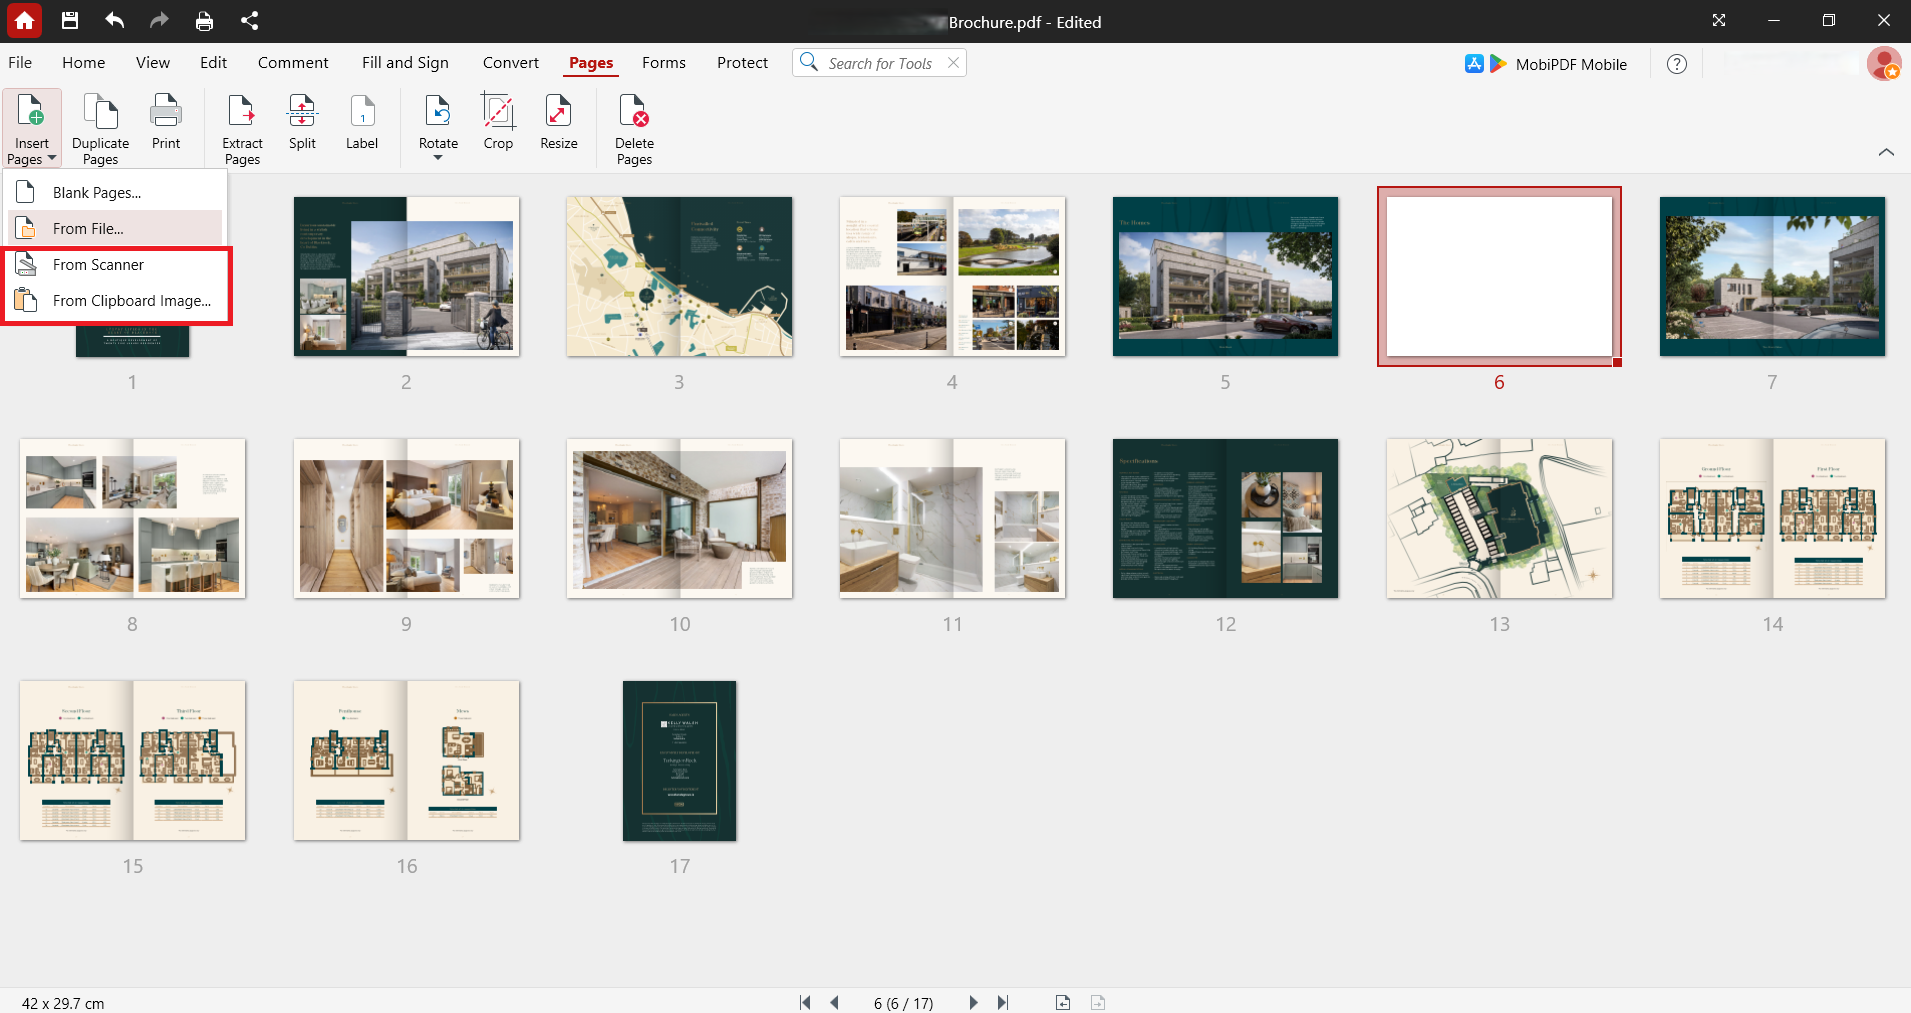Select Blank Pages menu option
The width and height of the screenshot is (1911, 1013).
(97, 193)
